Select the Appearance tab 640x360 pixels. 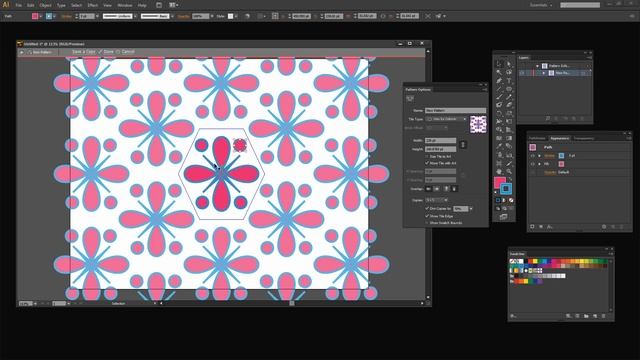pos(560,138)
